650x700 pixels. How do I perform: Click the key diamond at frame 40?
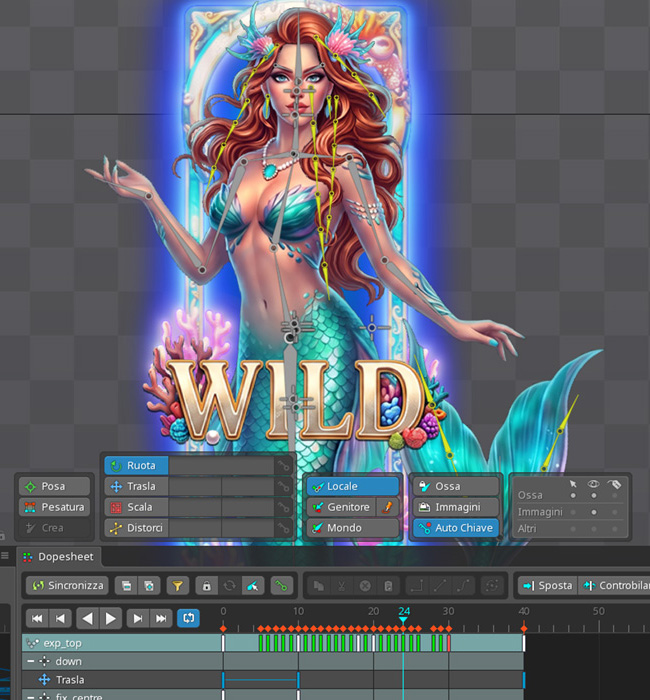tap(524, 629)
